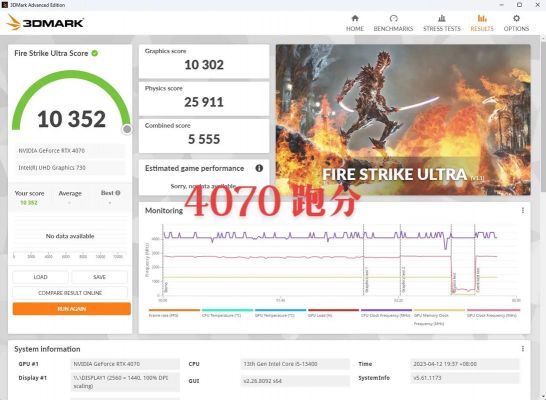Click the Options gear icon
Image resolution: width=546 pixels, height=400 pixels.
516,18
